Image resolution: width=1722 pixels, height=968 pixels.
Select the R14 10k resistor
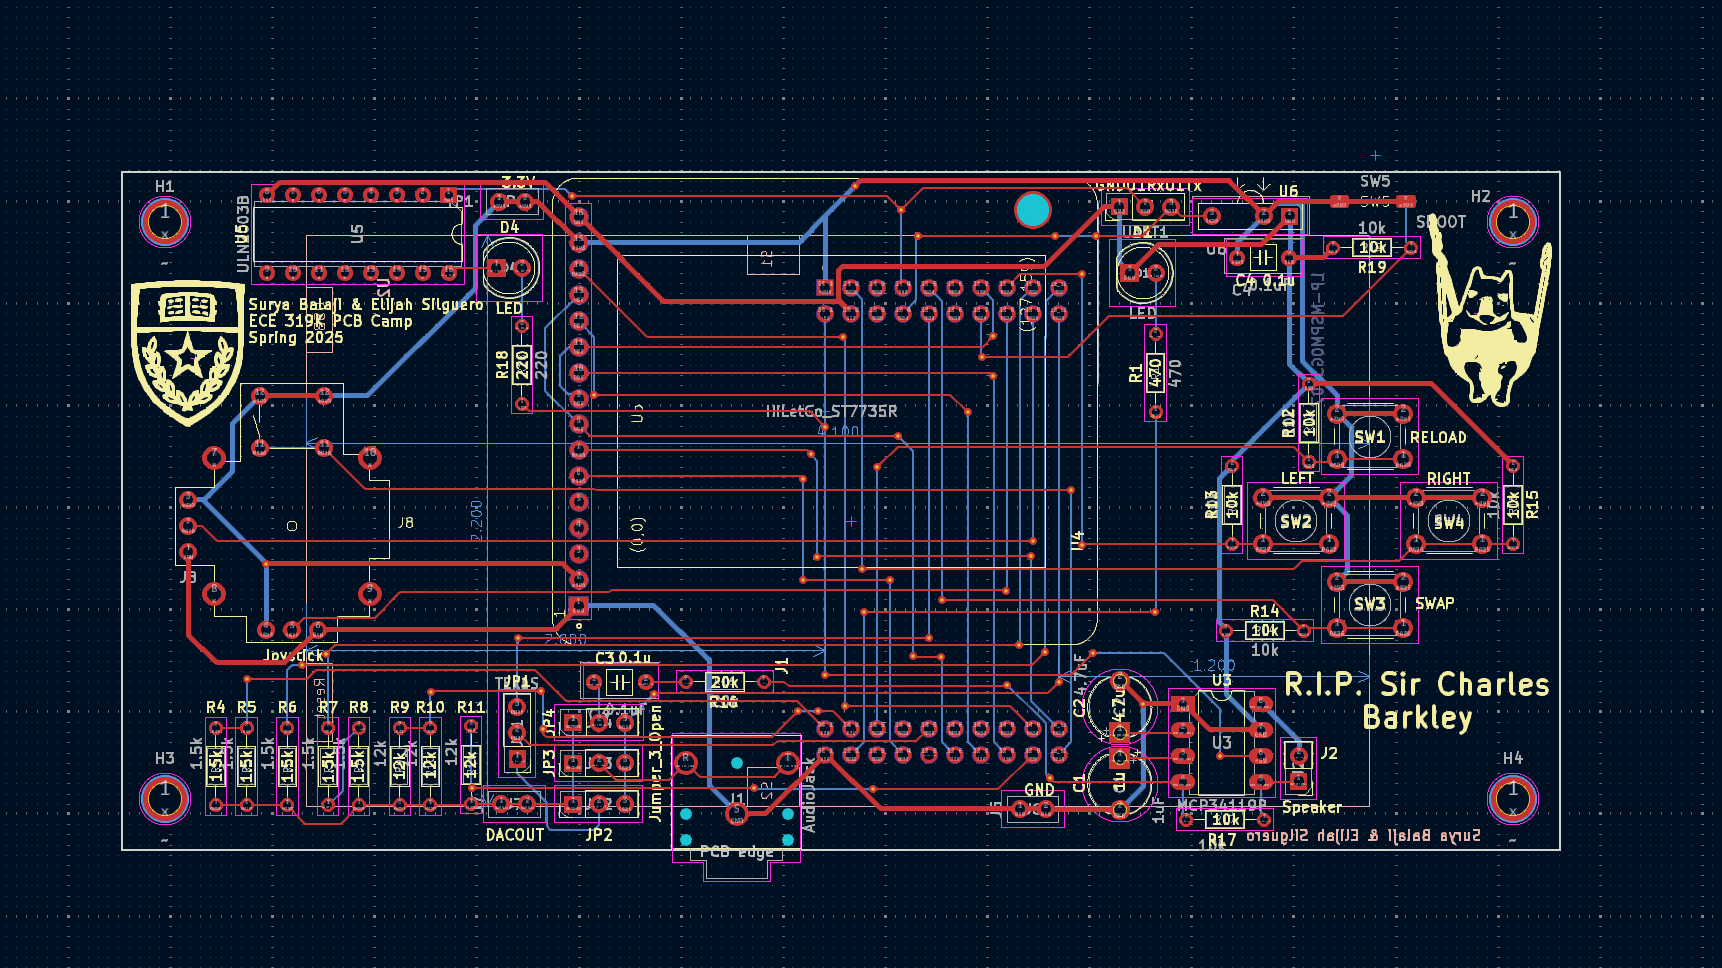click(1265, 631)
